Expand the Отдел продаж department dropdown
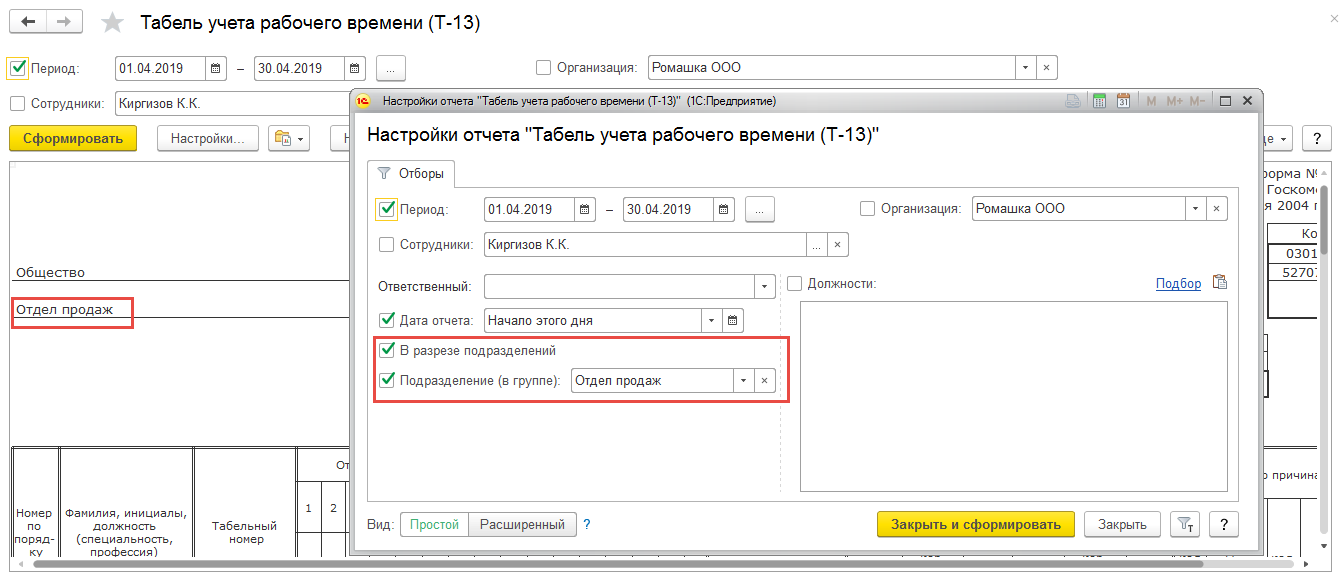Viewport: 1342px width, 574px height. [743, 381]
